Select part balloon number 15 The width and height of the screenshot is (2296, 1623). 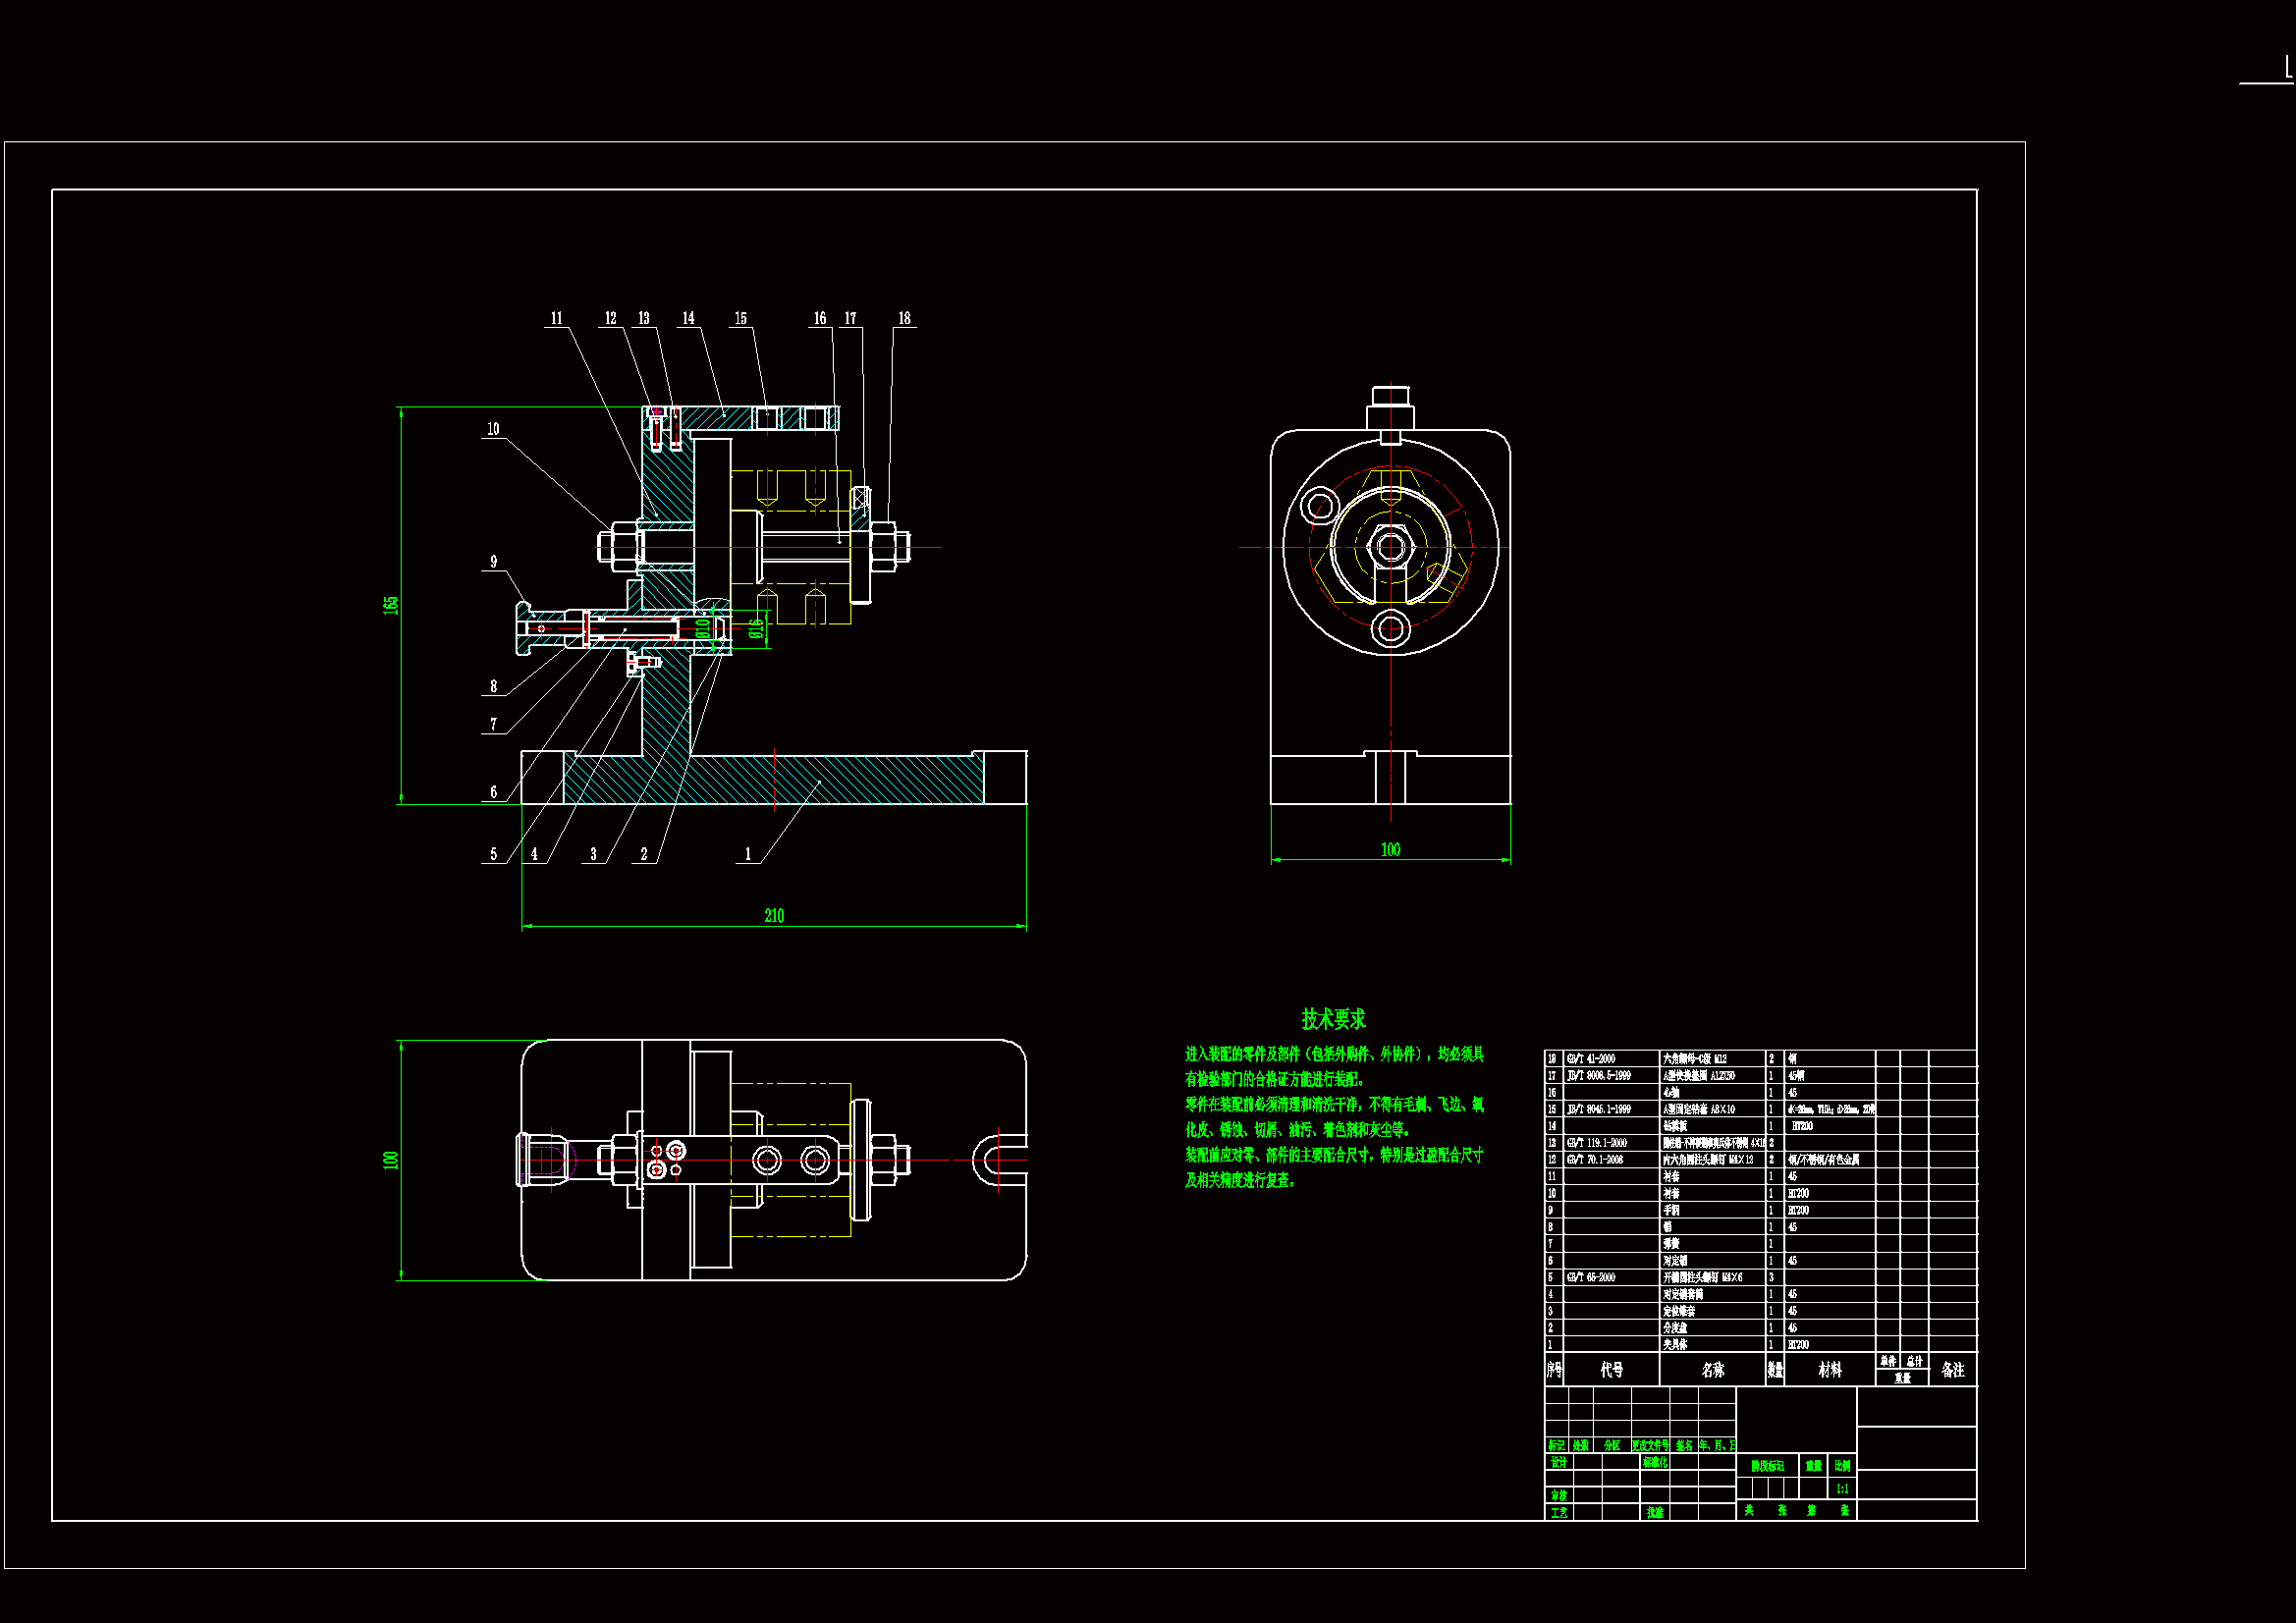click(x=740, y=318)
